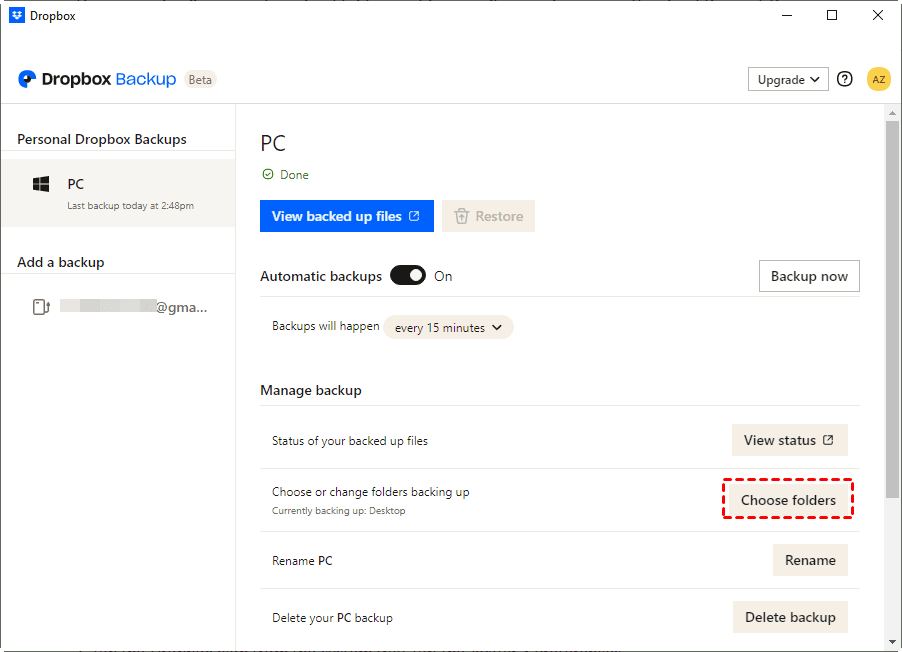Open the every 15 minutes dropdown
Image resolution: width=902 pixels, height=652 pixels.
pyautogui.click(x=448, y=327)
